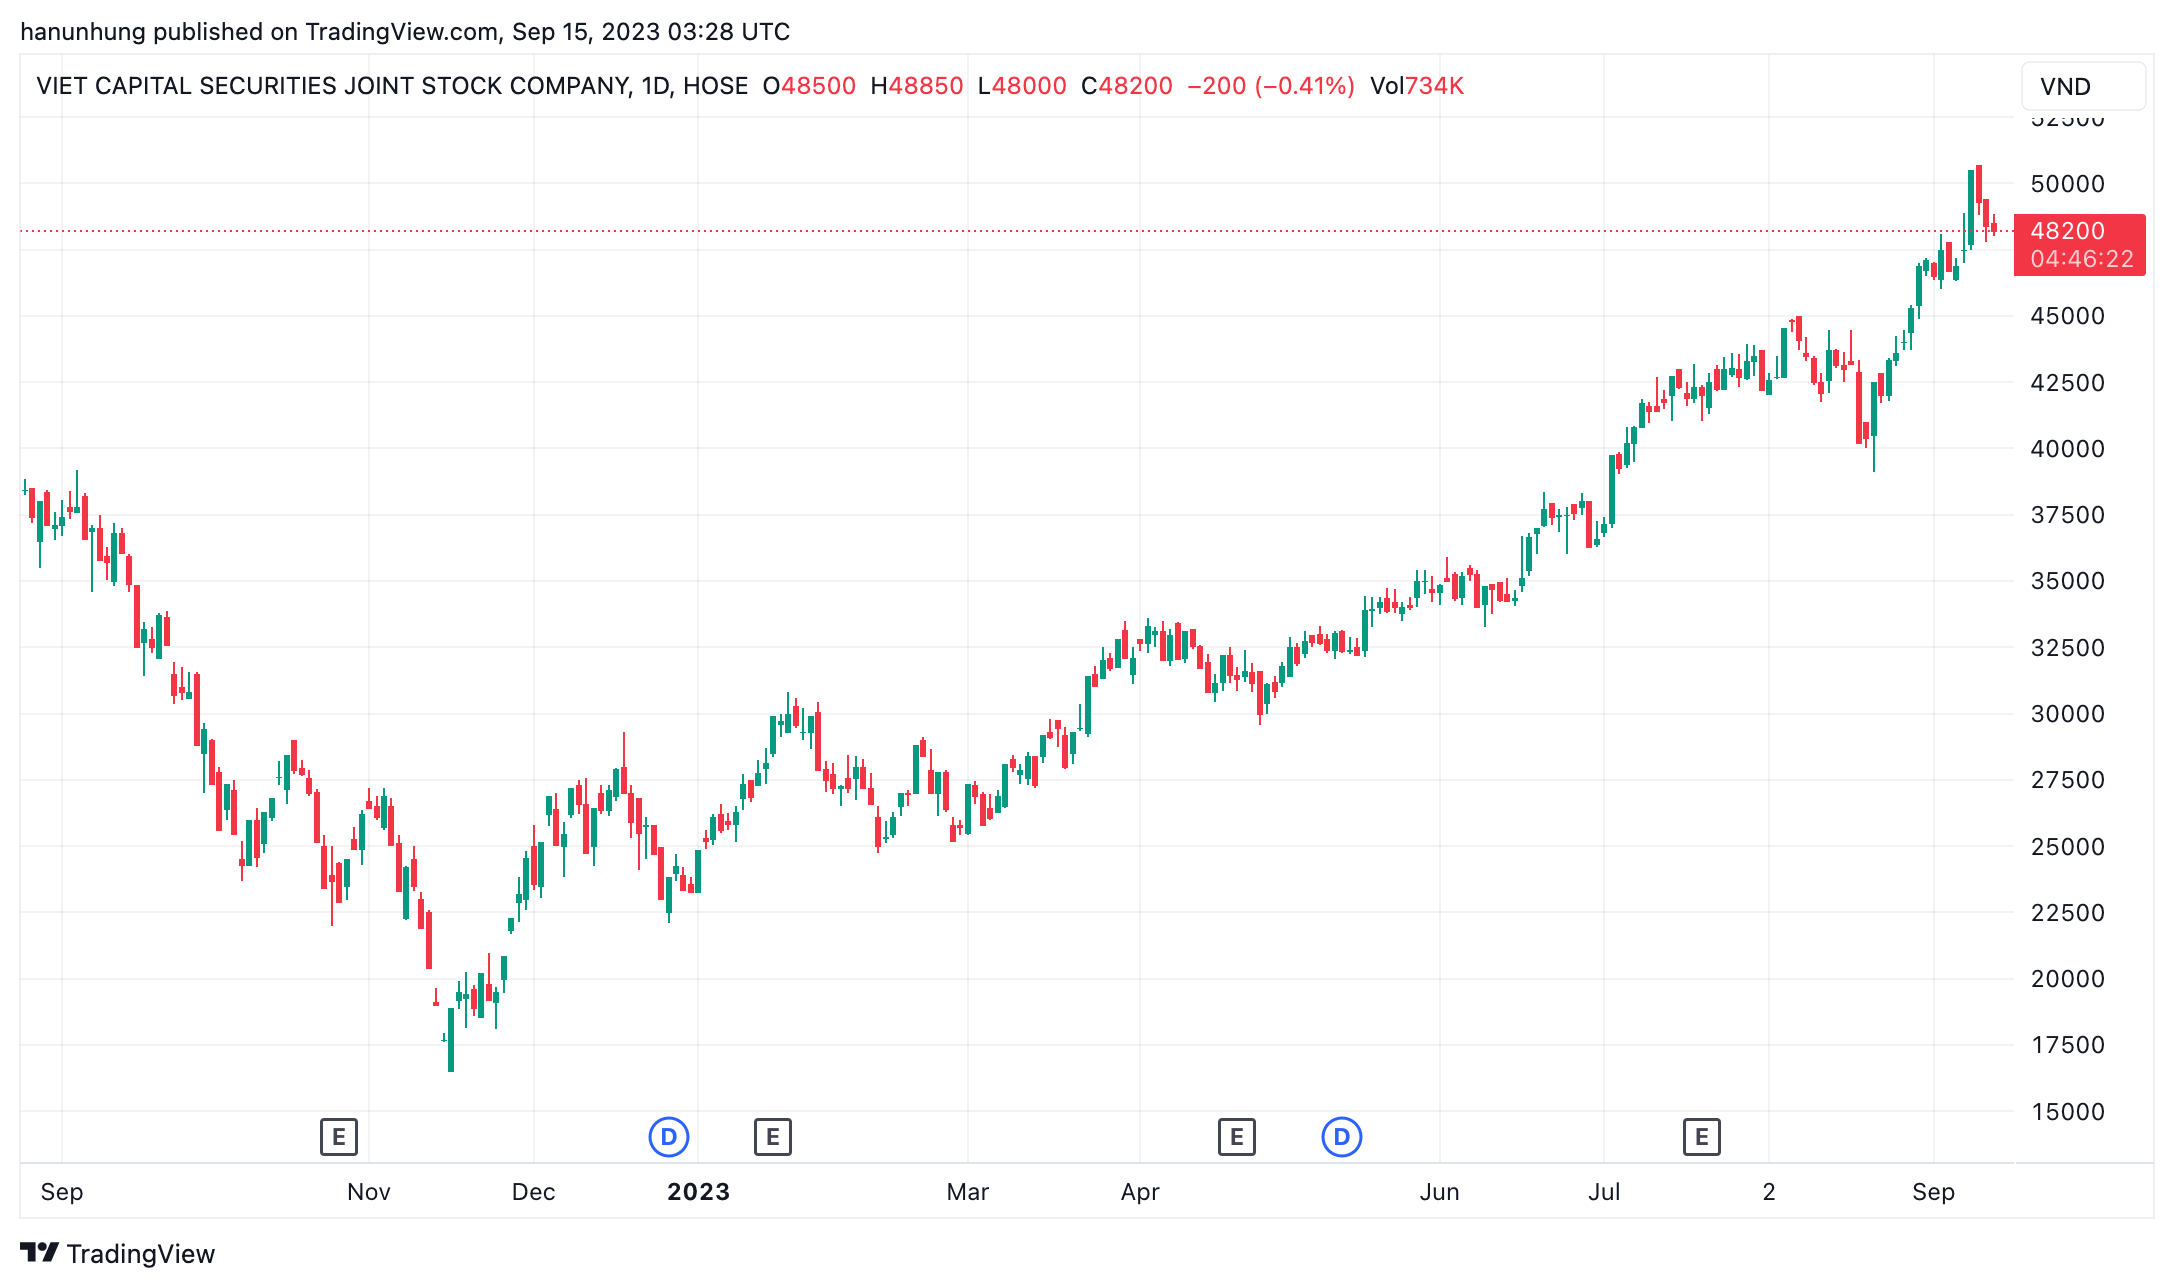Screen dimensions: 2174x1288
Task: Click the published on TradingView.com header text
Action: point(405,32)
